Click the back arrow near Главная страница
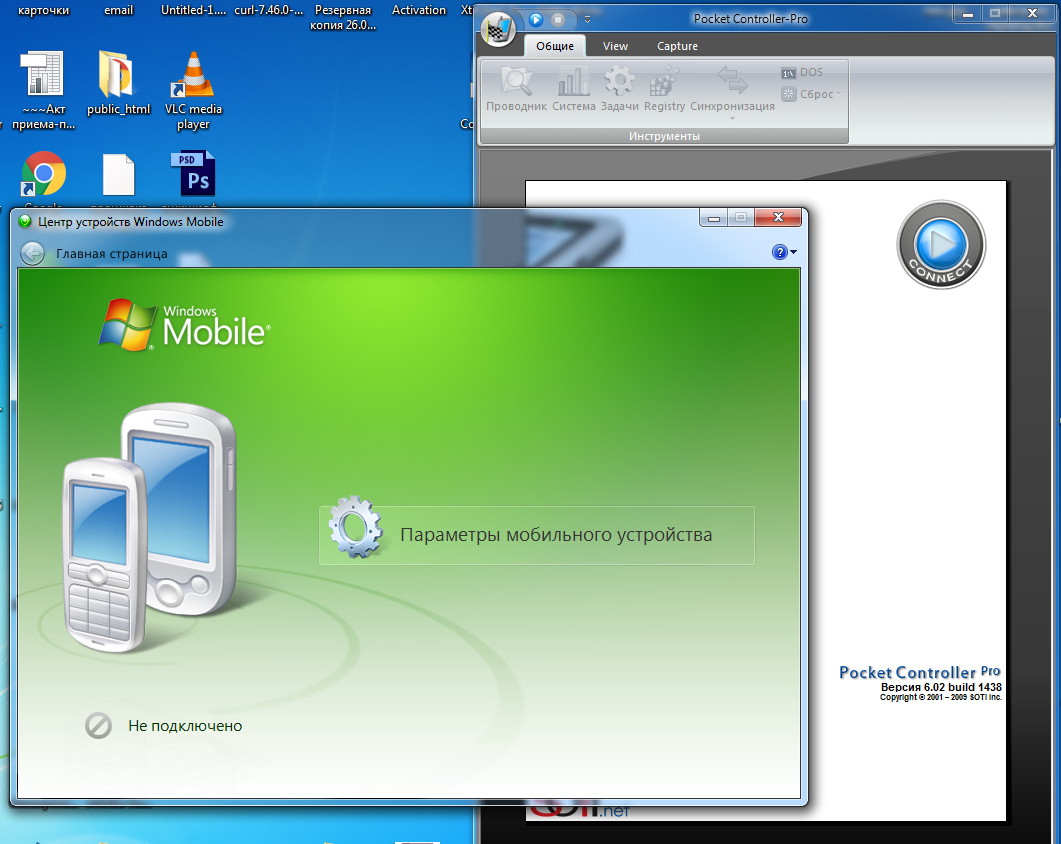Viewport: 1061px width, 844px height. click(x=32, y=254)
